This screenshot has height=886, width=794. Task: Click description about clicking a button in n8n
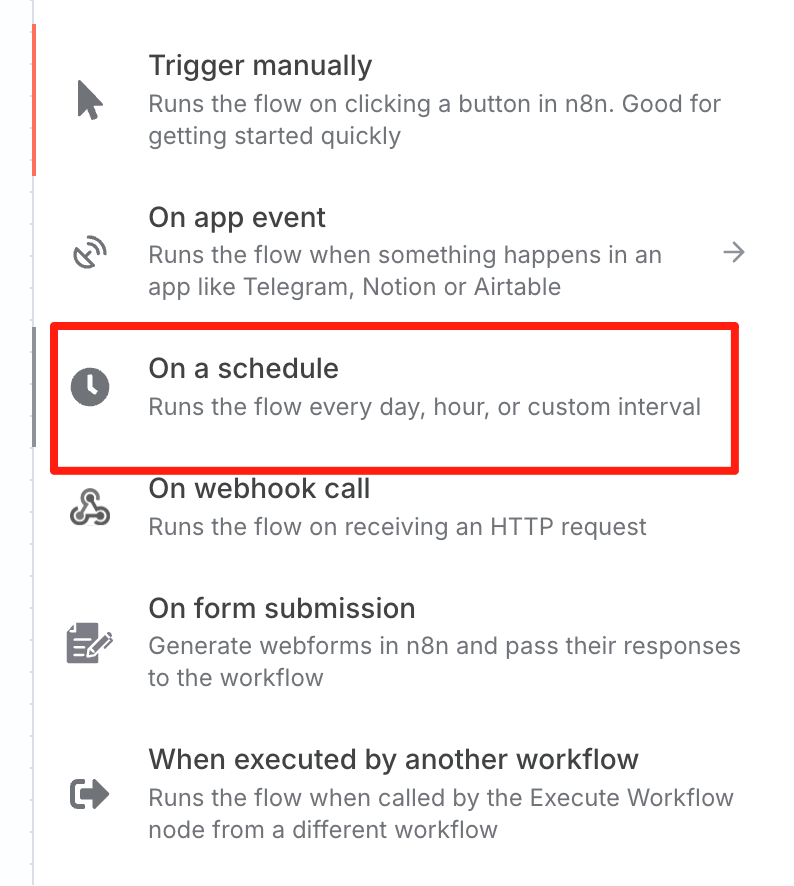[x=435, y=120]
